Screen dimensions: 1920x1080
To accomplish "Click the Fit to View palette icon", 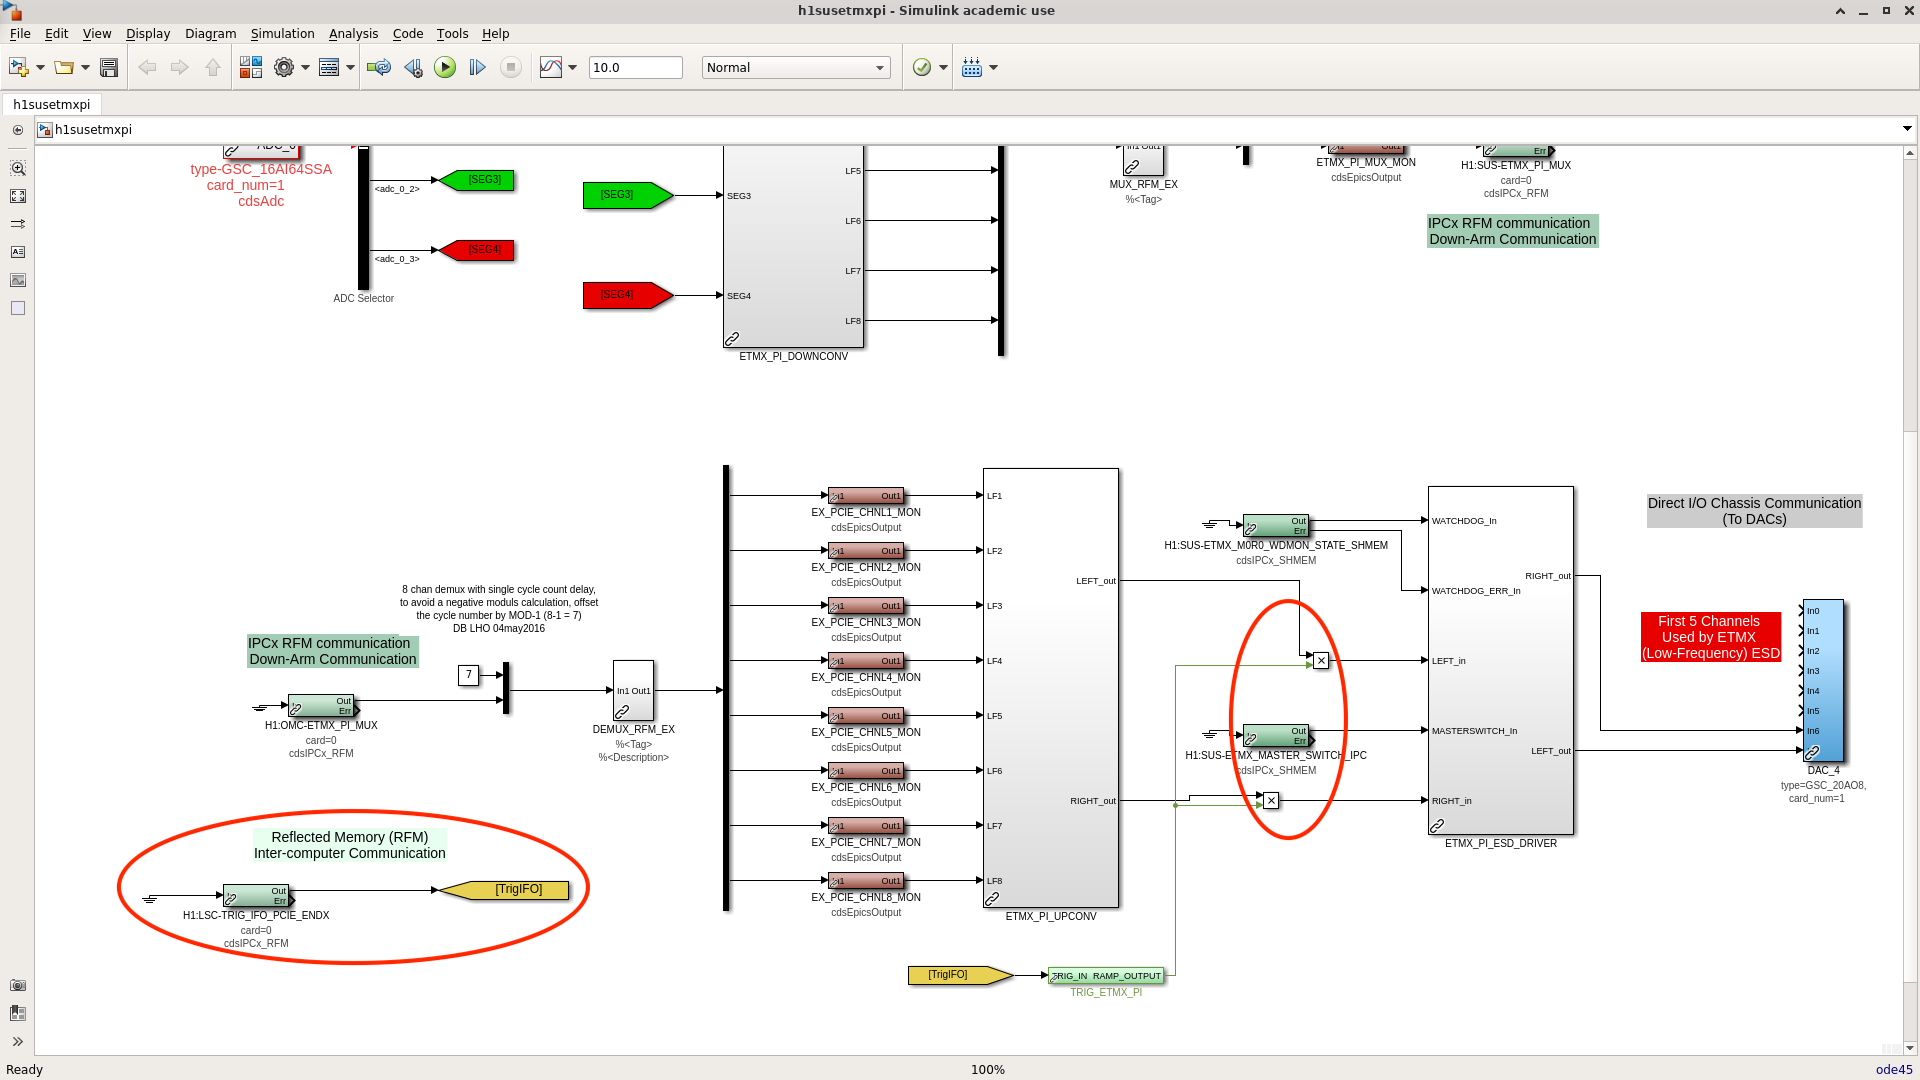I will [17, 196].
